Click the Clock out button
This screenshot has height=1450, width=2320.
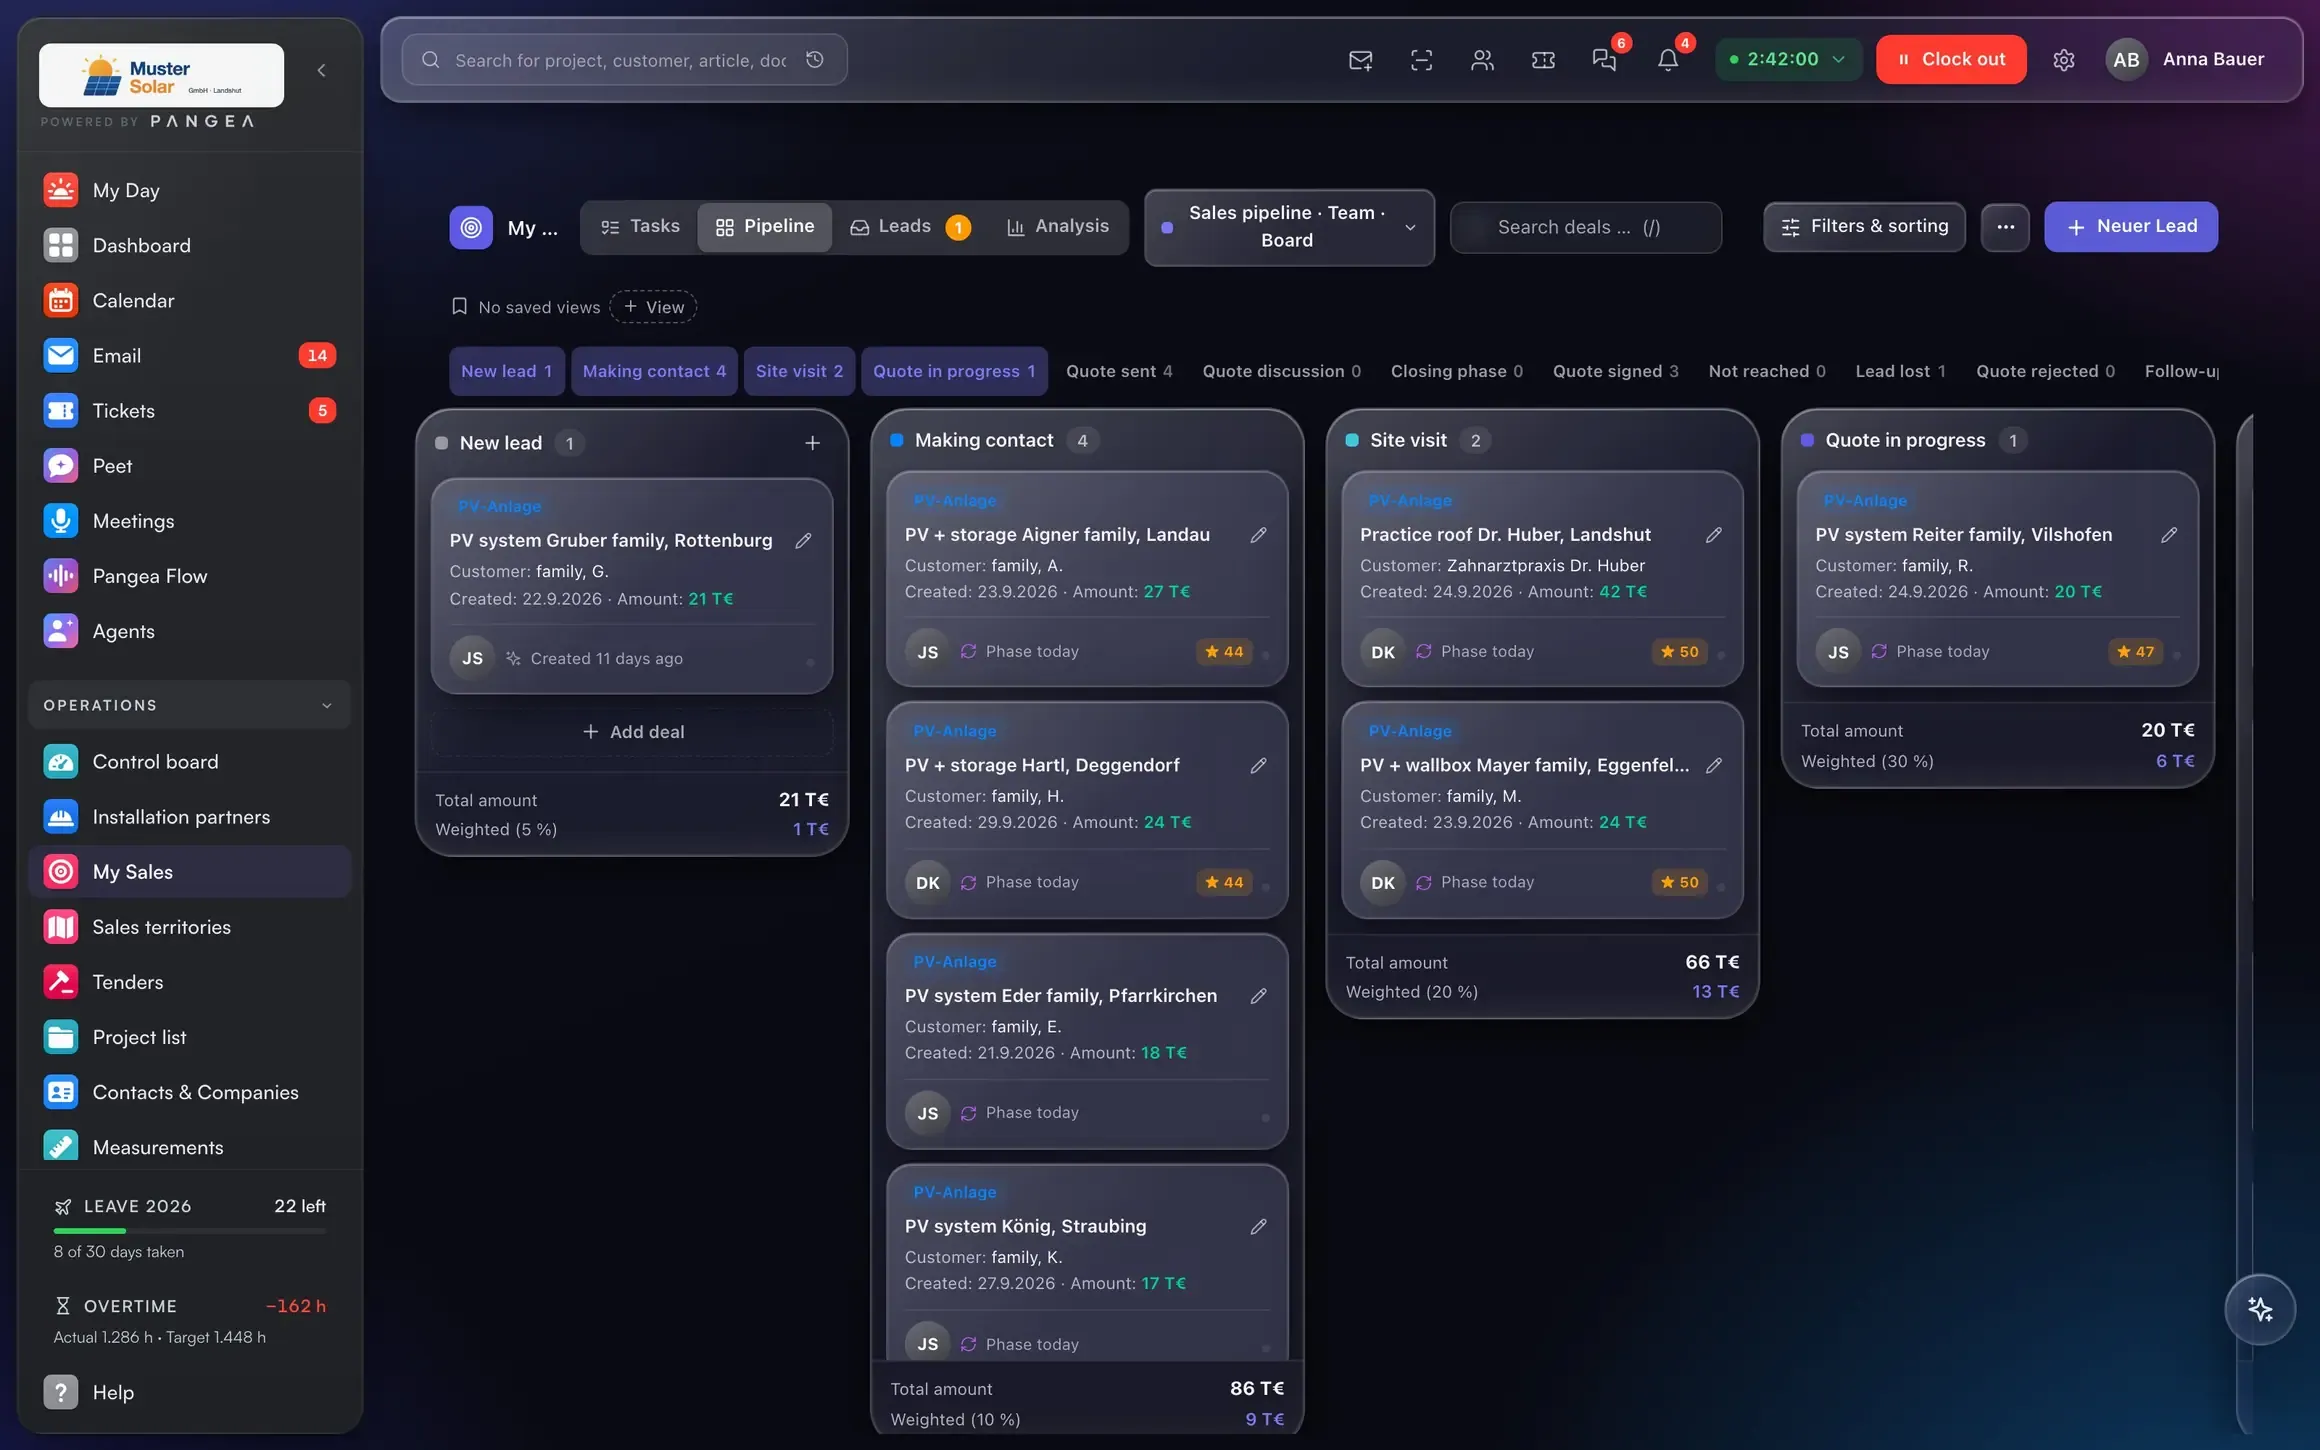(x=1951, y=59)
